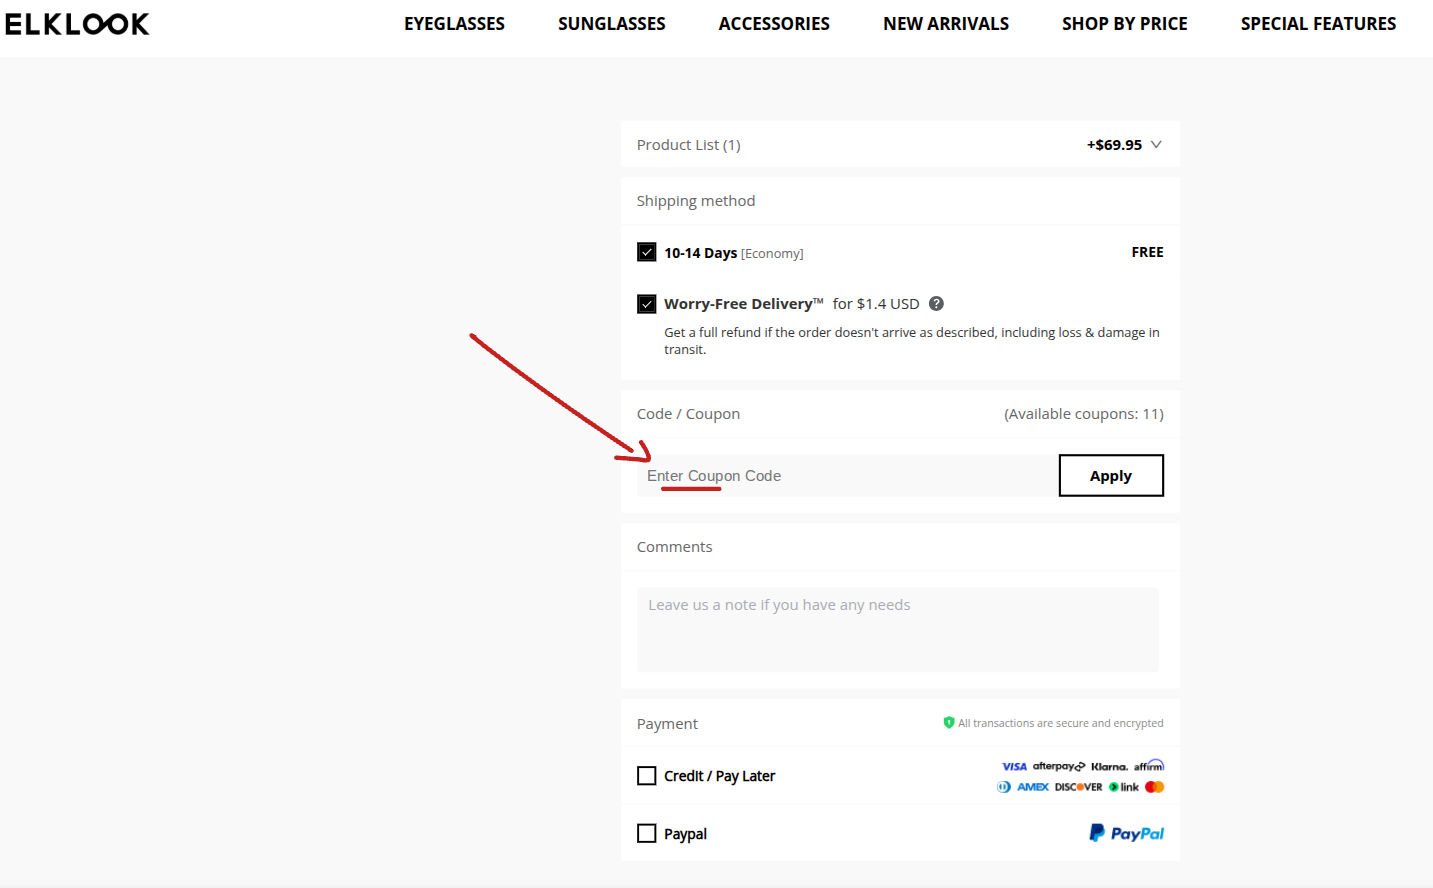Show the available coupons list
Screen dimensions: 1433x888
point(1083,414)
